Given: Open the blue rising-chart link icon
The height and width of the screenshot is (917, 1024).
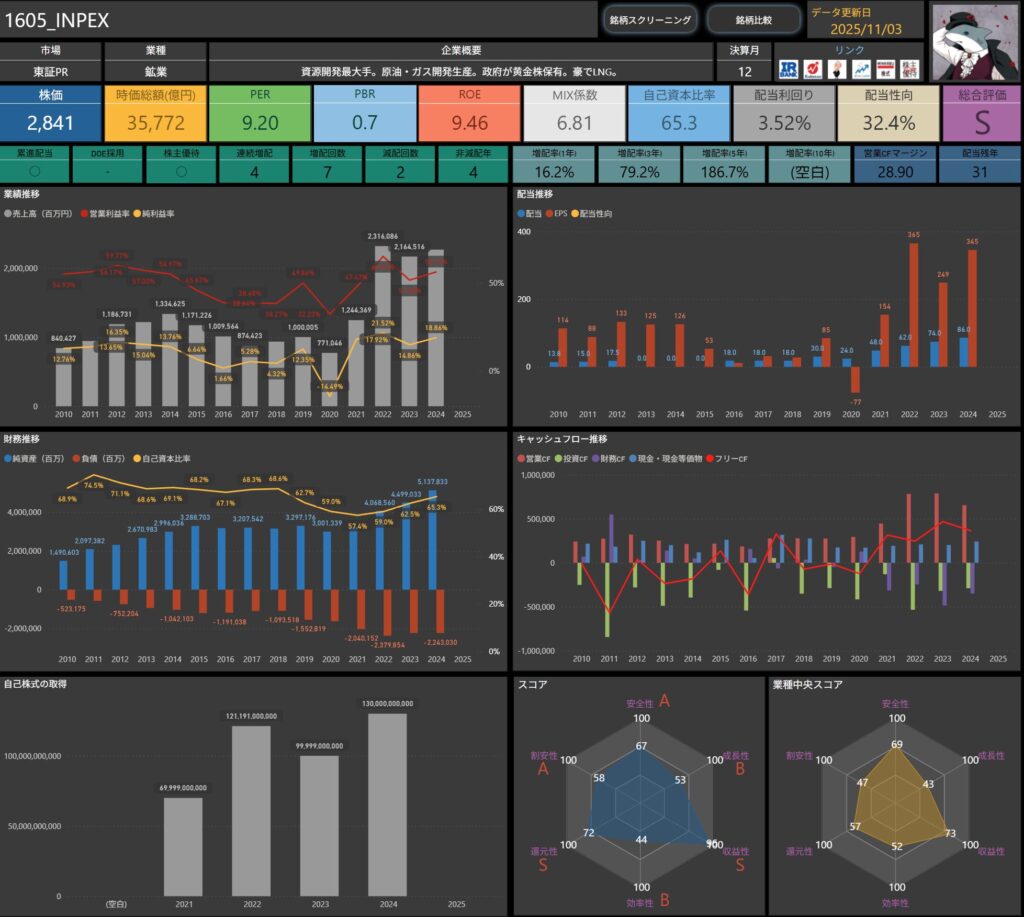Looking at the screenshot, I should tap(860, 69).
